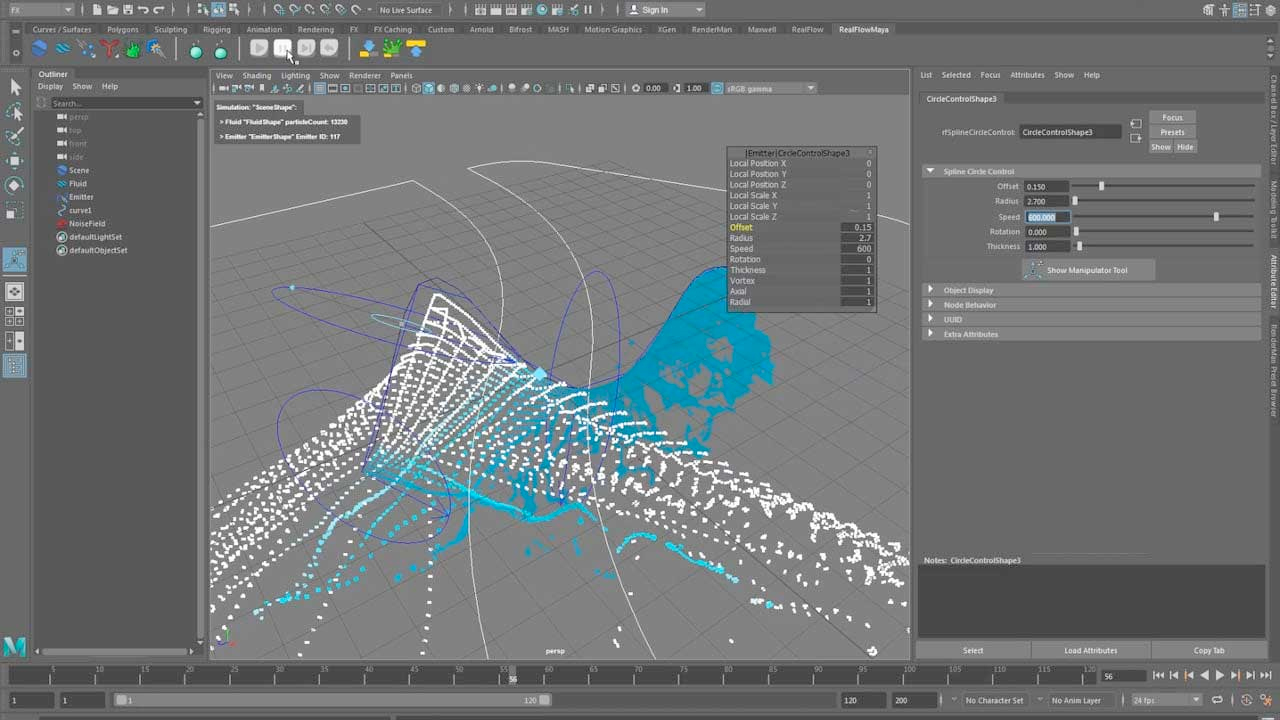Open the No Anim Layer dropdown
Viewport: 1280px width, 720px height.
tap(1081, 700)
